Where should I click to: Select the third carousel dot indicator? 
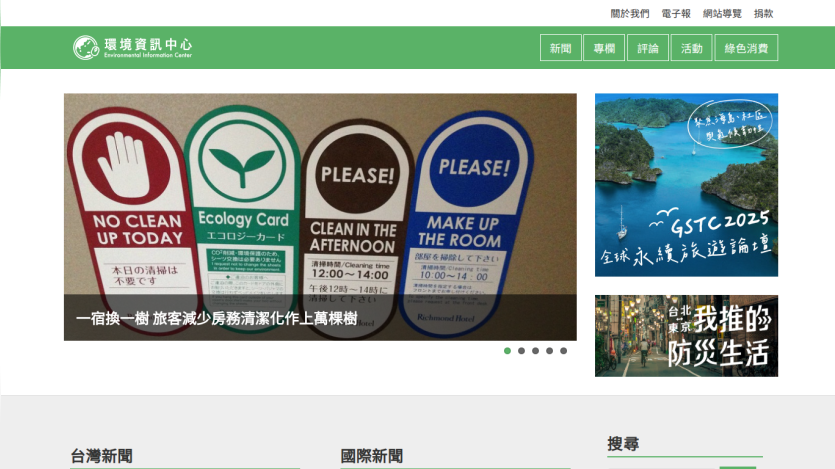[535, 351]
